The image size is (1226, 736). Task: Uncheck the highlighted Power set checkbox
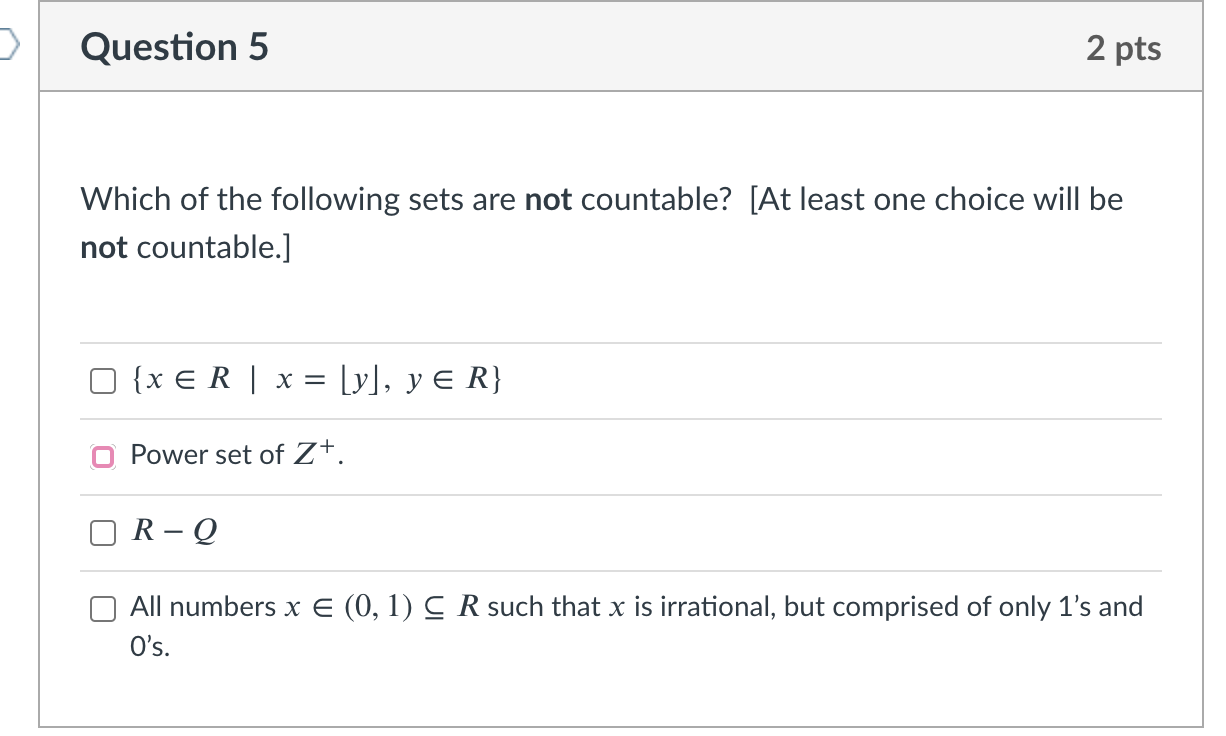point(104,456)
